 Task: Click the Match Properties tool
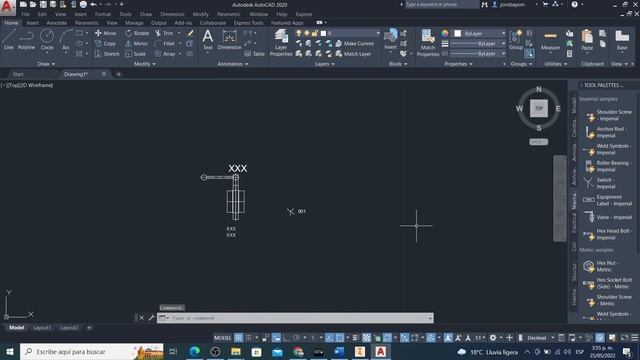(x=428, y=42)
